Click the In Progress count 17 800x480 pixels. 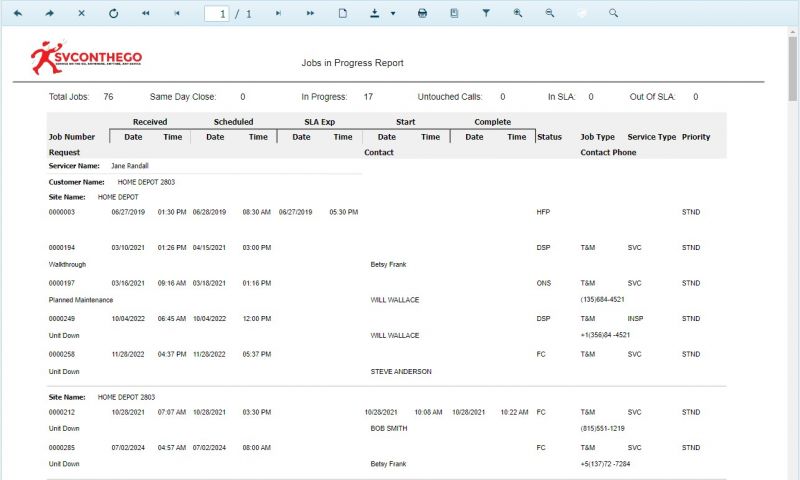point(368,97)
